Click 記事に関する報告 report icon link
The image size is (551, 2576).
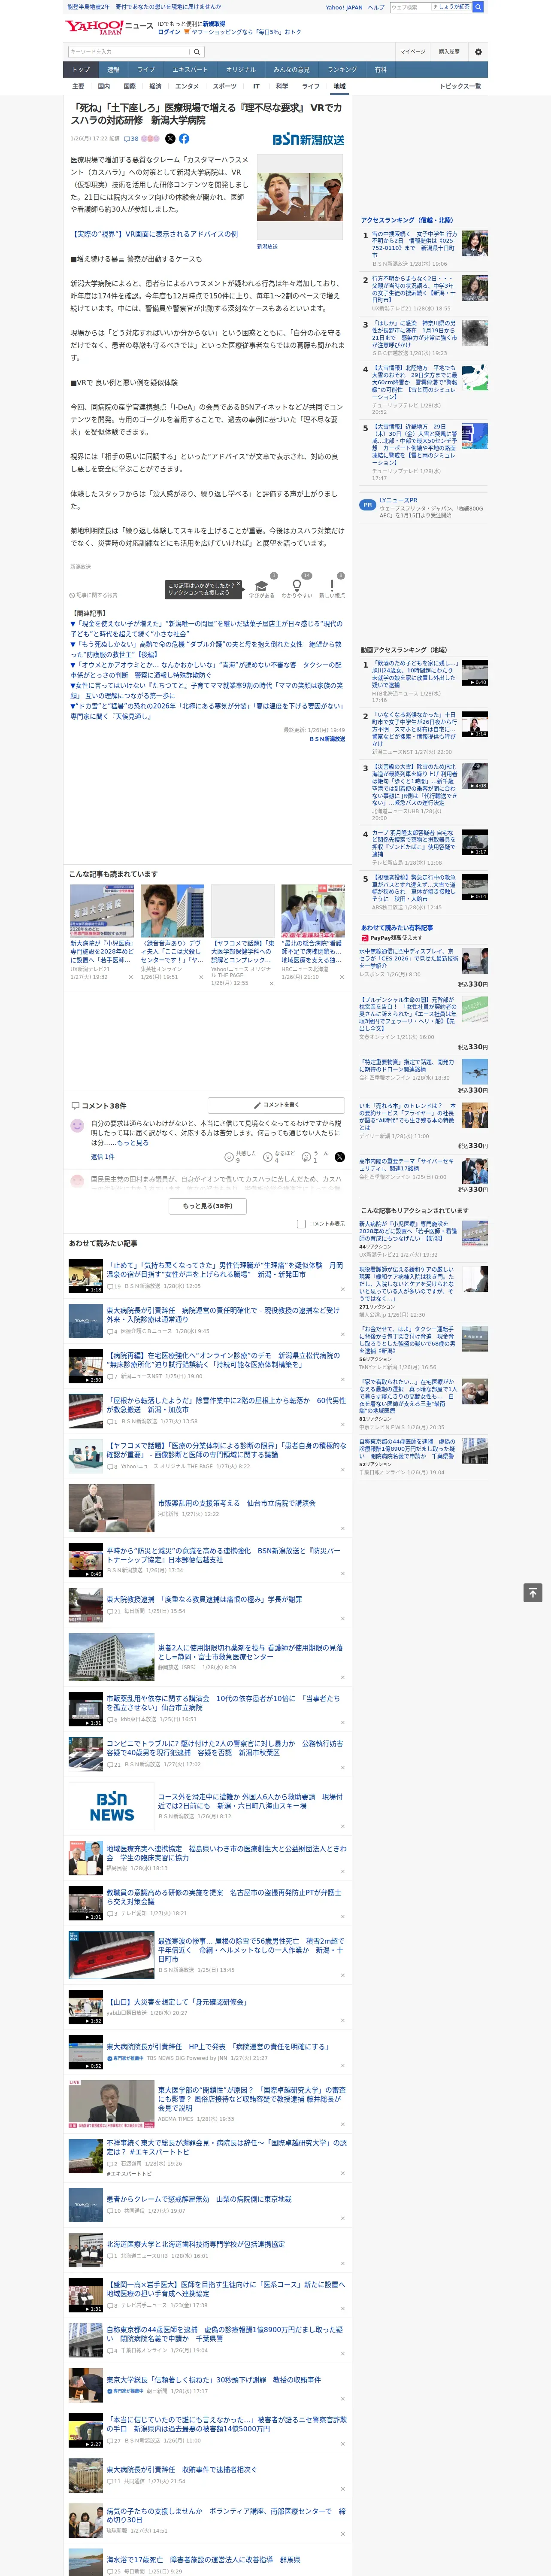93,595
